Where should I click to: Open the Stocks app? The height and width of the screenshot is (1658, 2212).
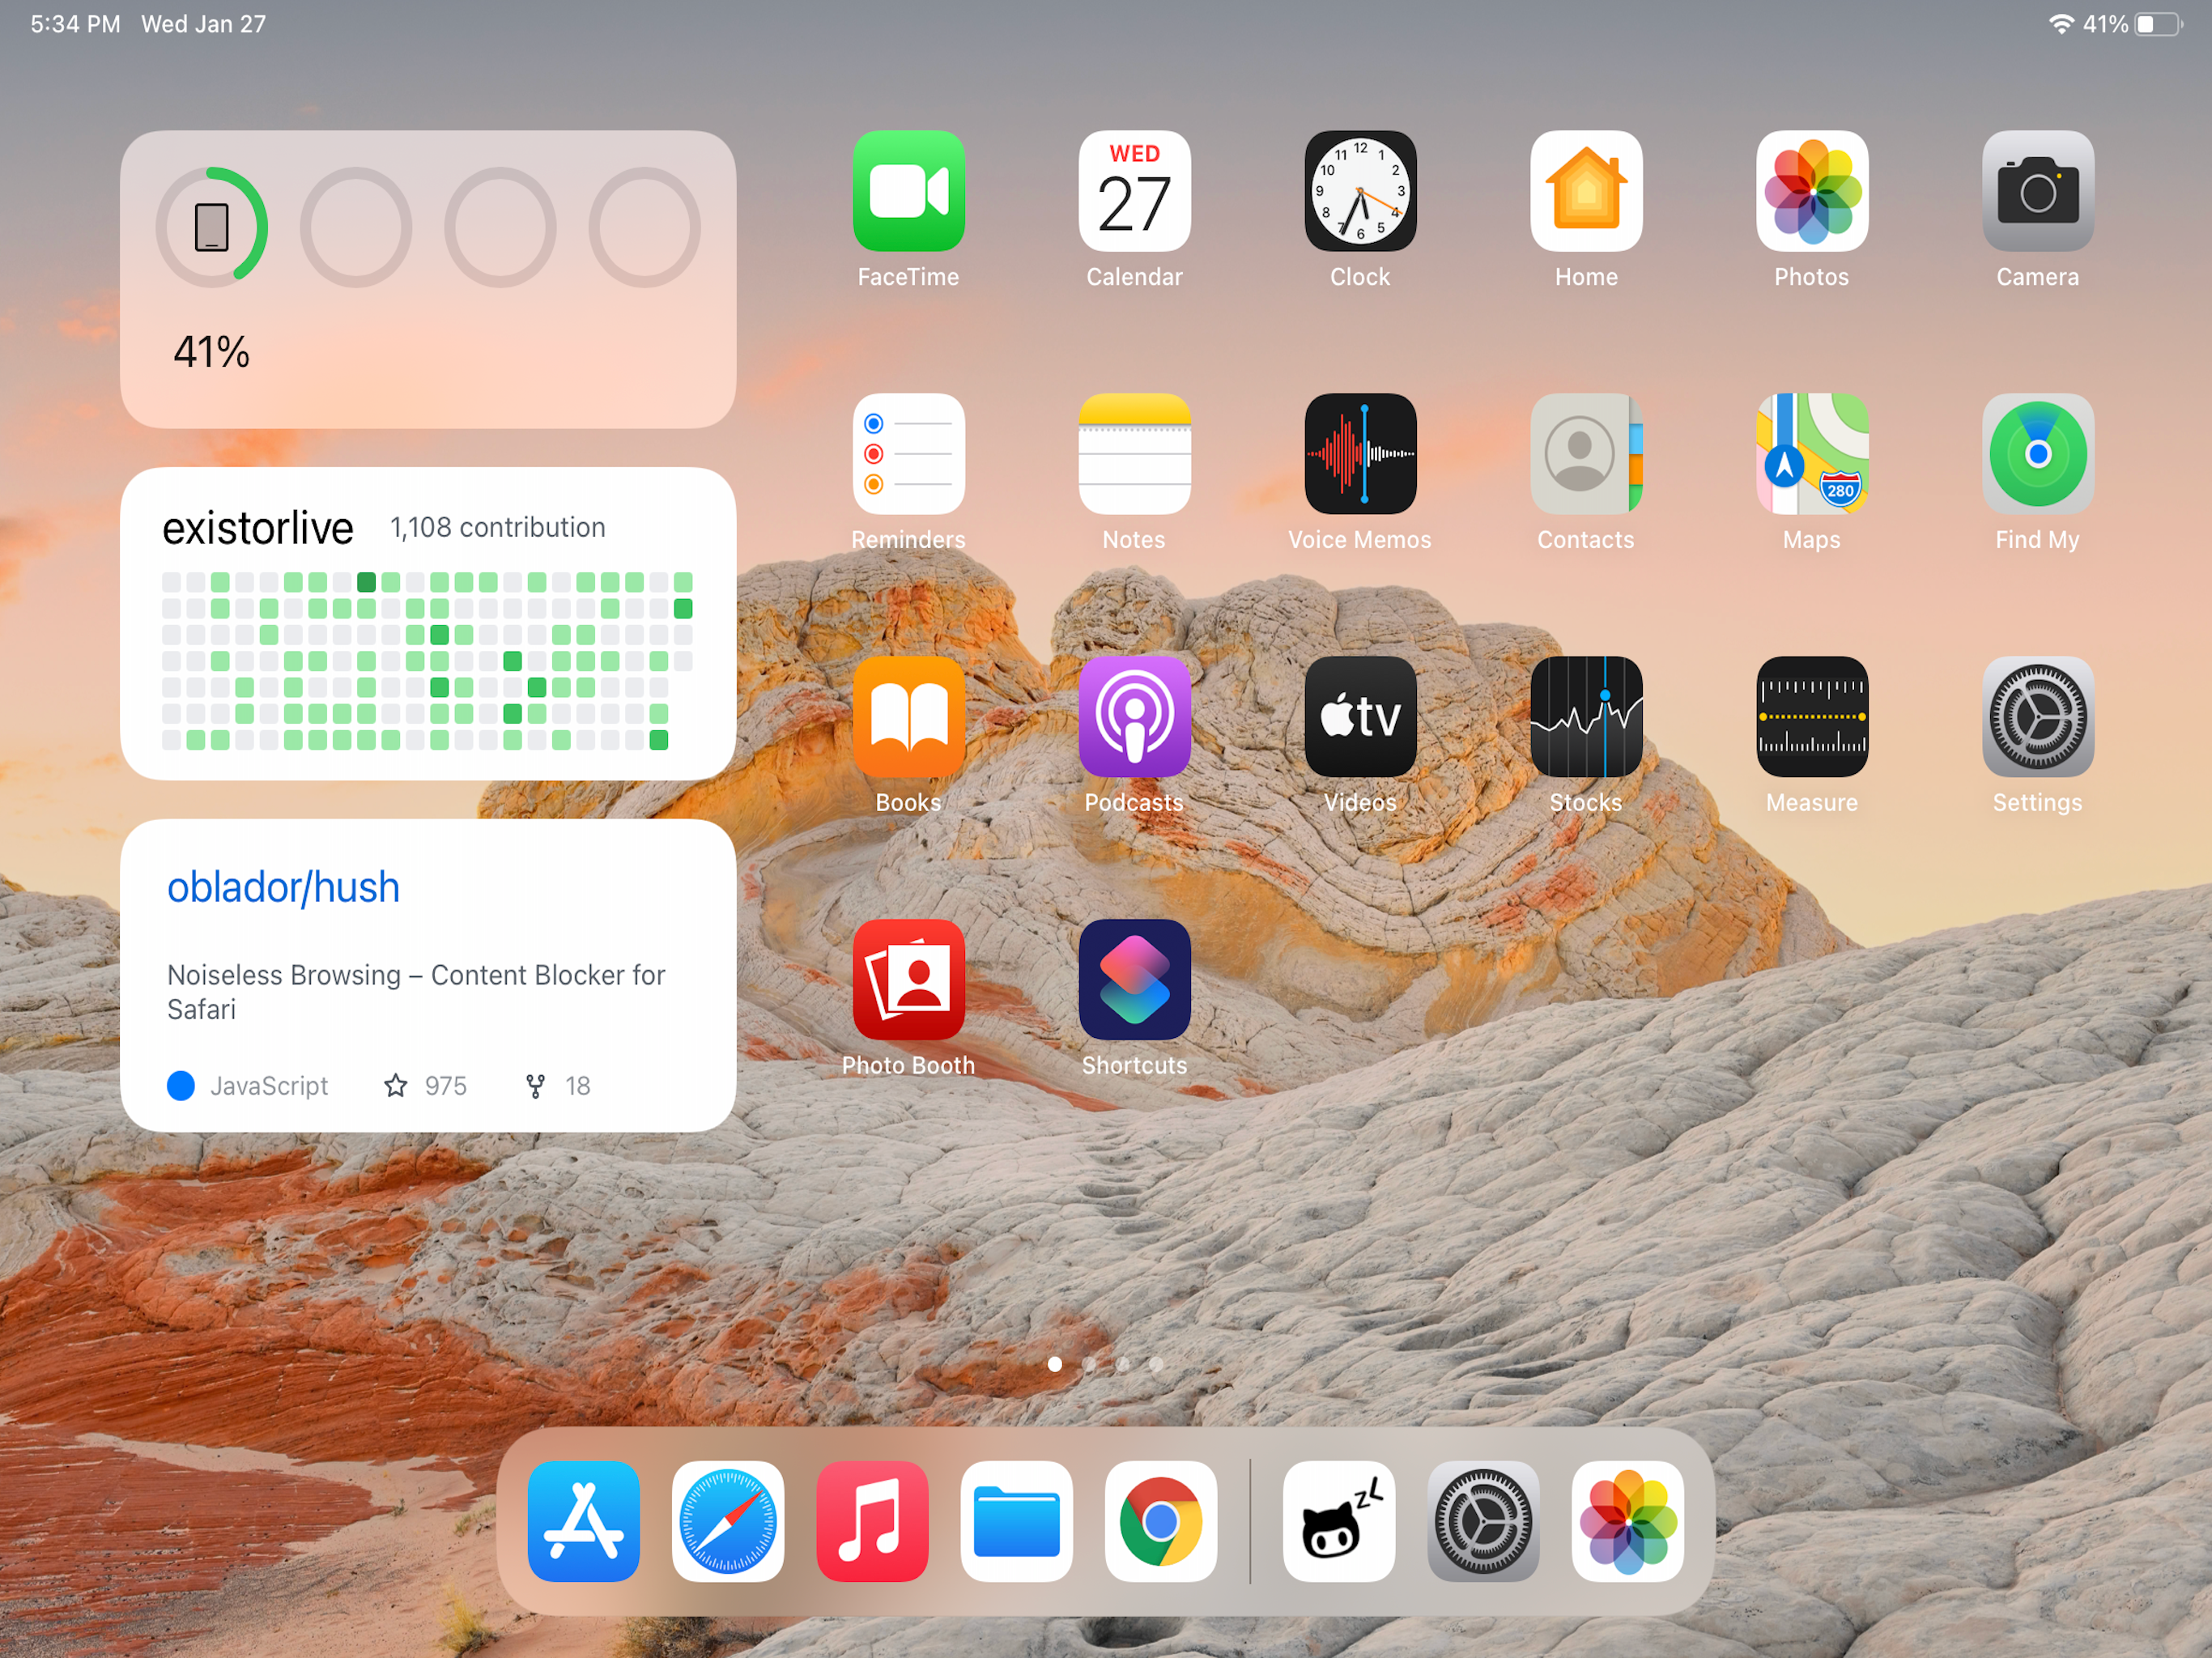click(1585, 717)
